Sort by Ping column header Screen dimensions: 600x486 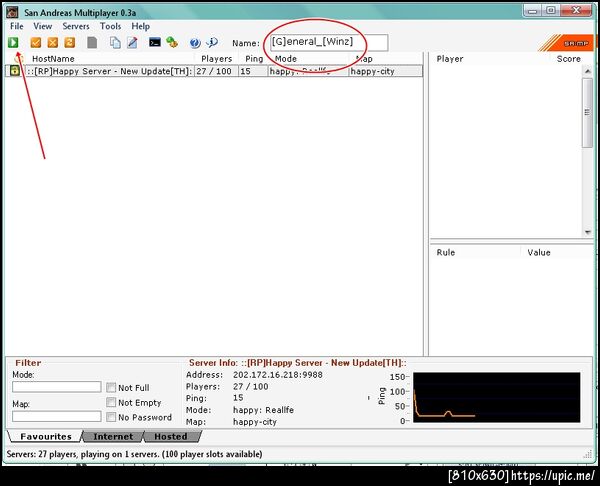[254, 59]
